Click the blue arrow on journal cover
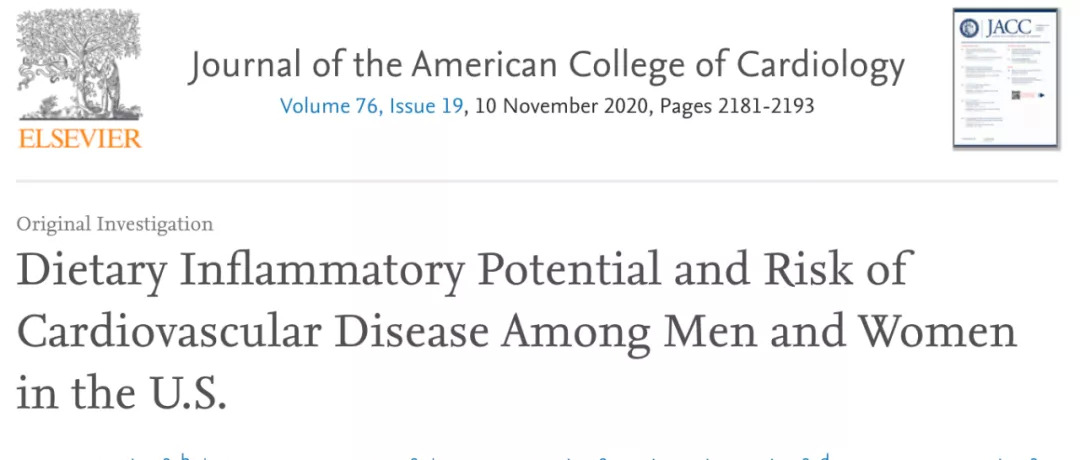This screenshot has width=1080, height=460. point(1040,95)
